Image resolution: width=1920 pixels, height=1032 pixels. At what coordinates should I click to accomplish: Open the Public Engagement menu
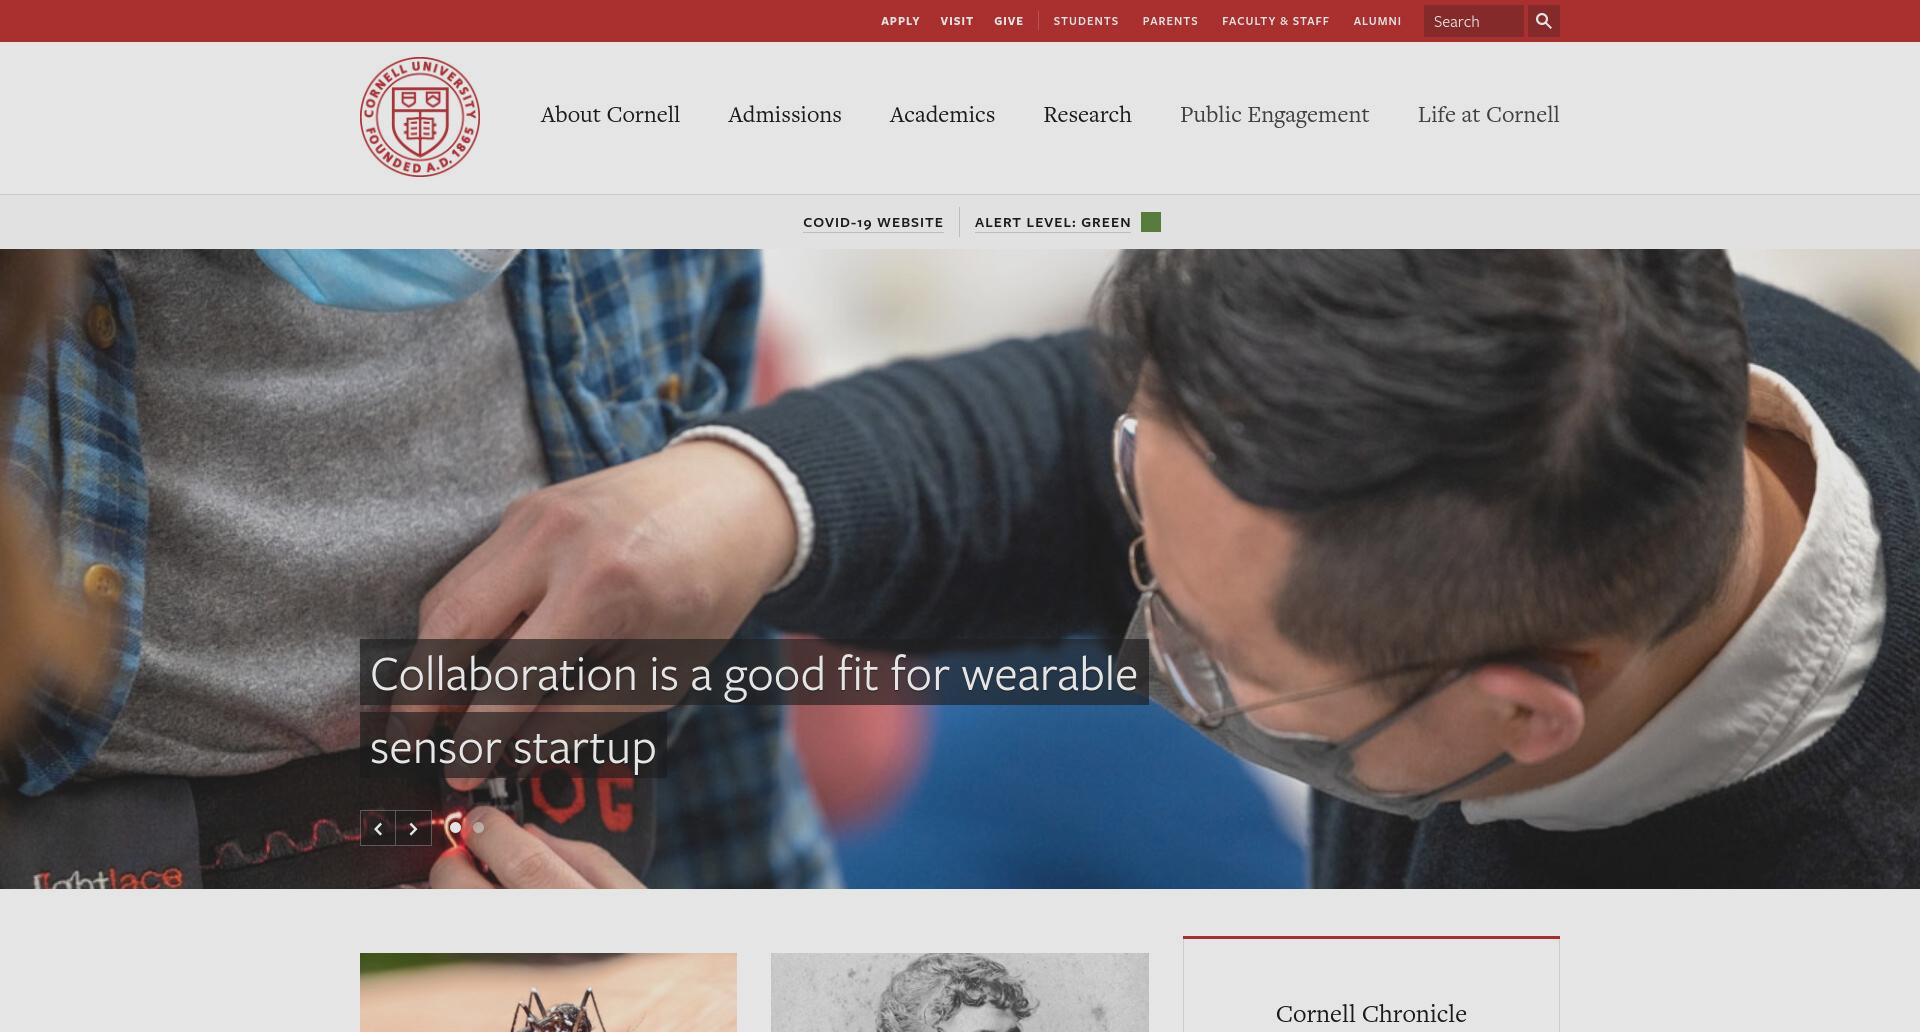1274,115
